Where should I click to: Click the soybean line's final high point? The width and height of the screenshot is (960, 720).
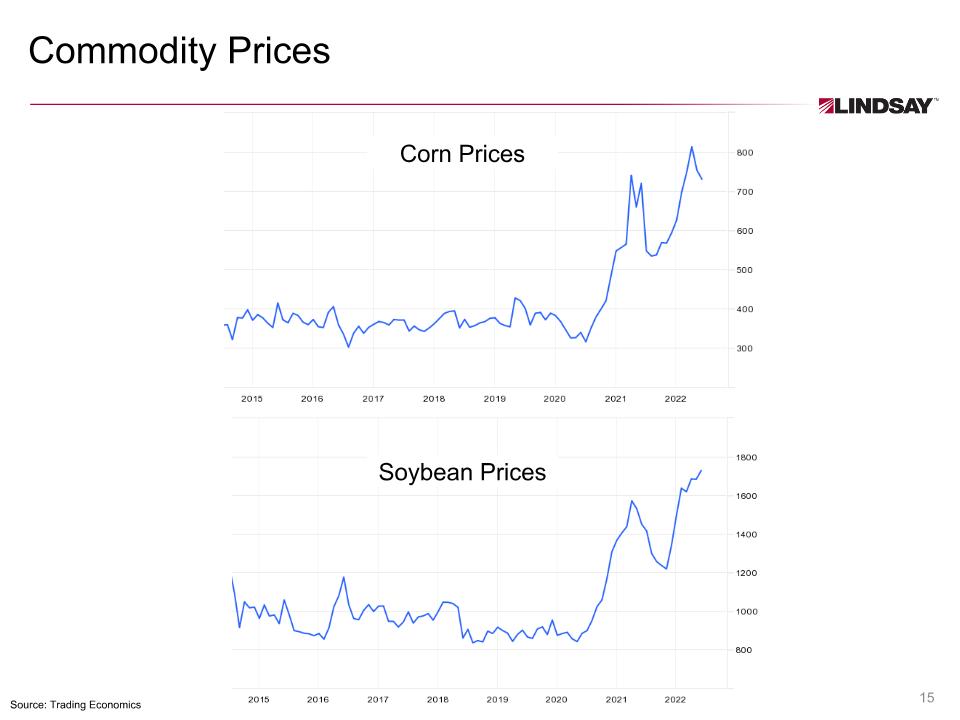tap(701, 470)
